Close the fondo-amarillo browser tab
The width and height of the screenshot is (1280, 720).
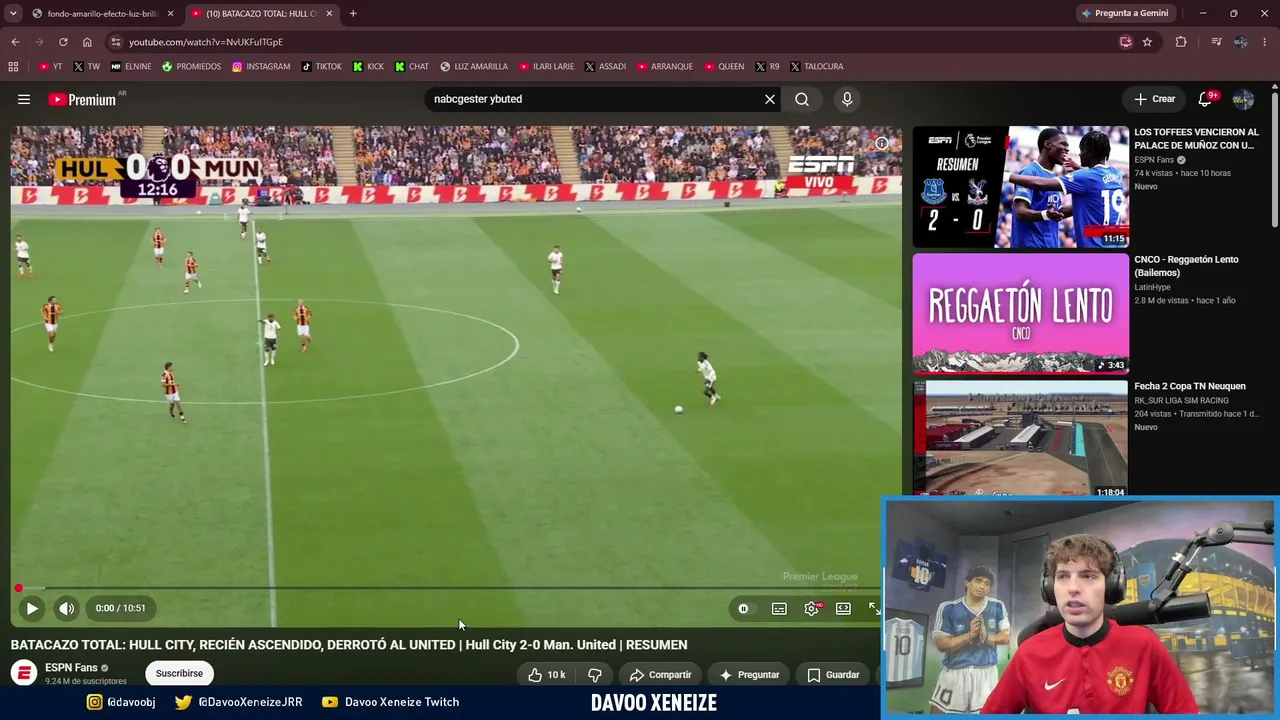click(170, 14)
